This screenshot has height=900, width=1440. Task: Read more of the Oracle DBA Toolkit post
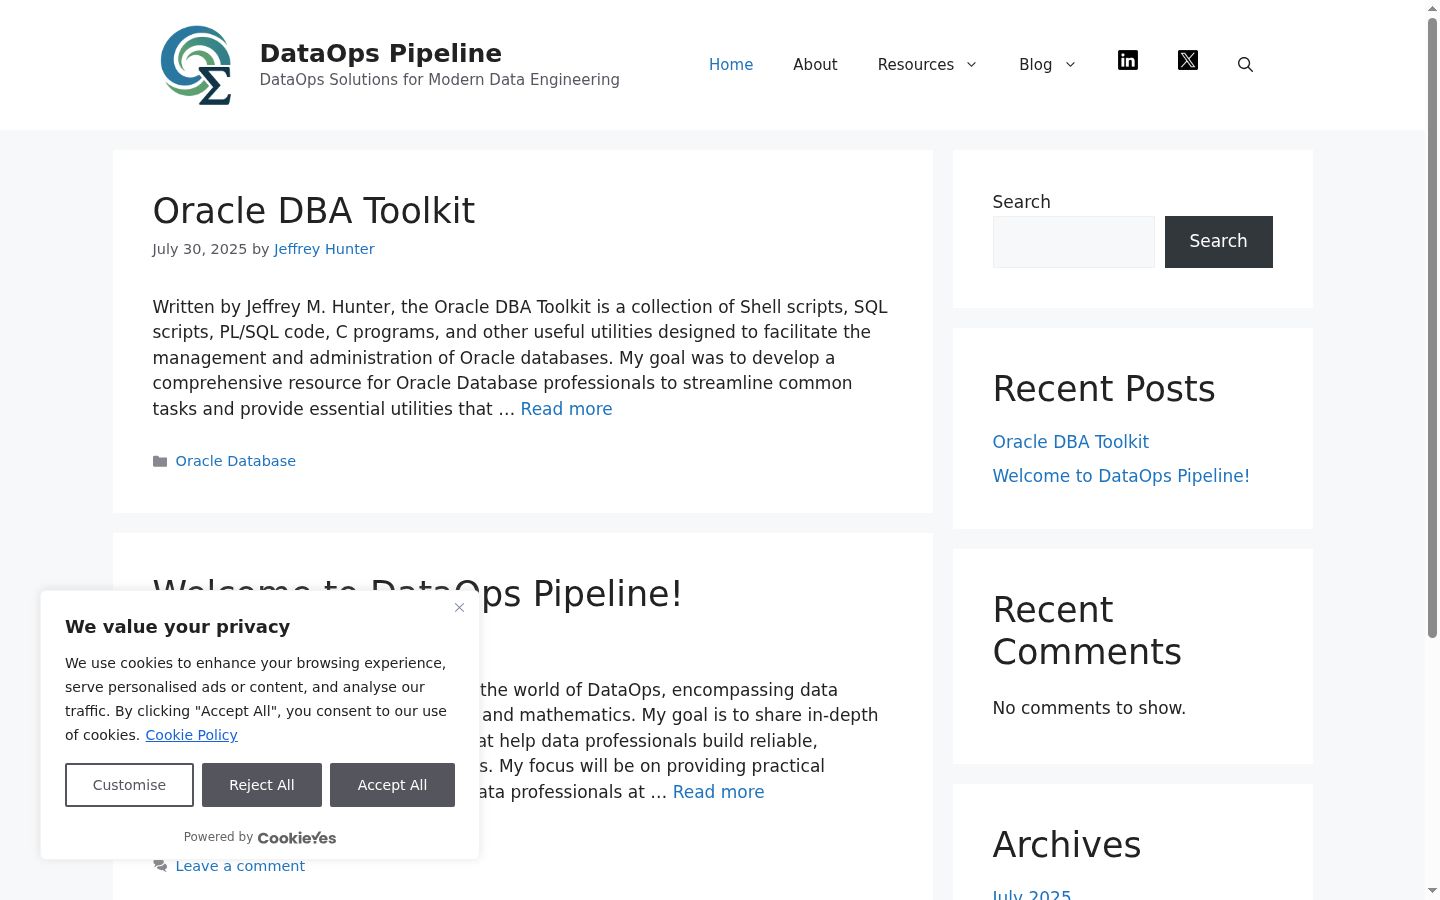point(566,409)
